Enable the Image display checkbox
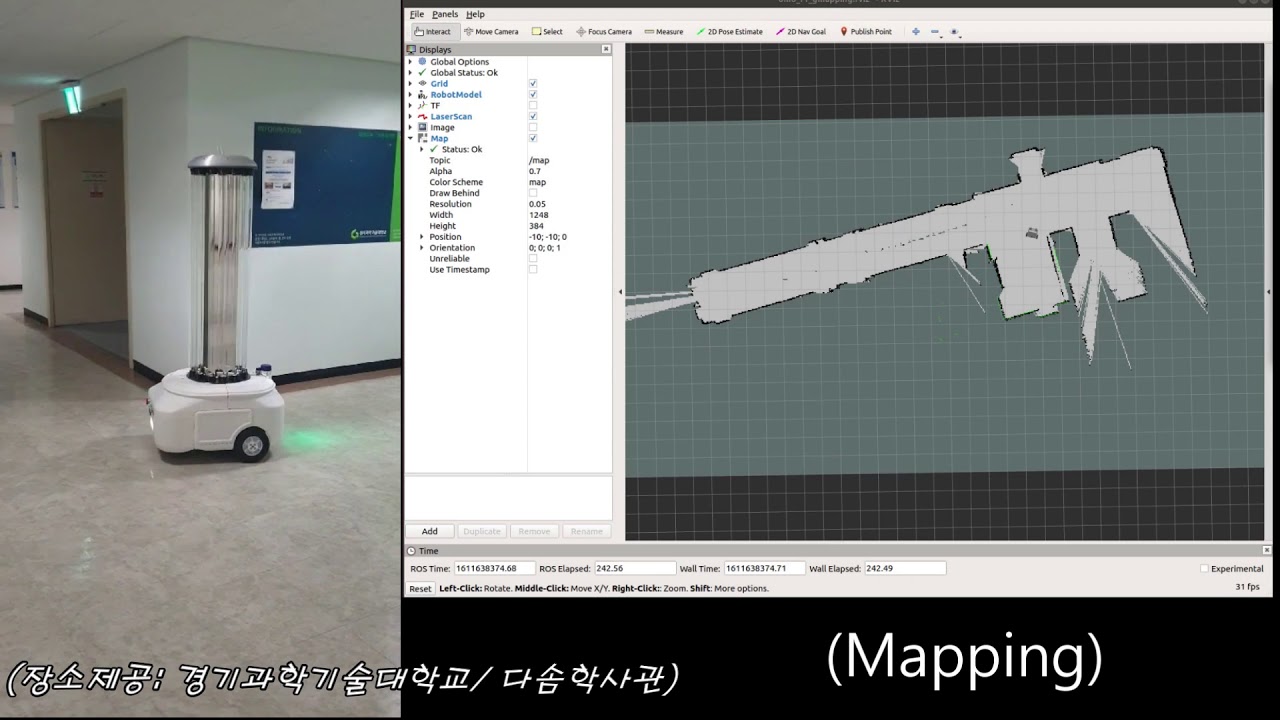 pos(533,127)
